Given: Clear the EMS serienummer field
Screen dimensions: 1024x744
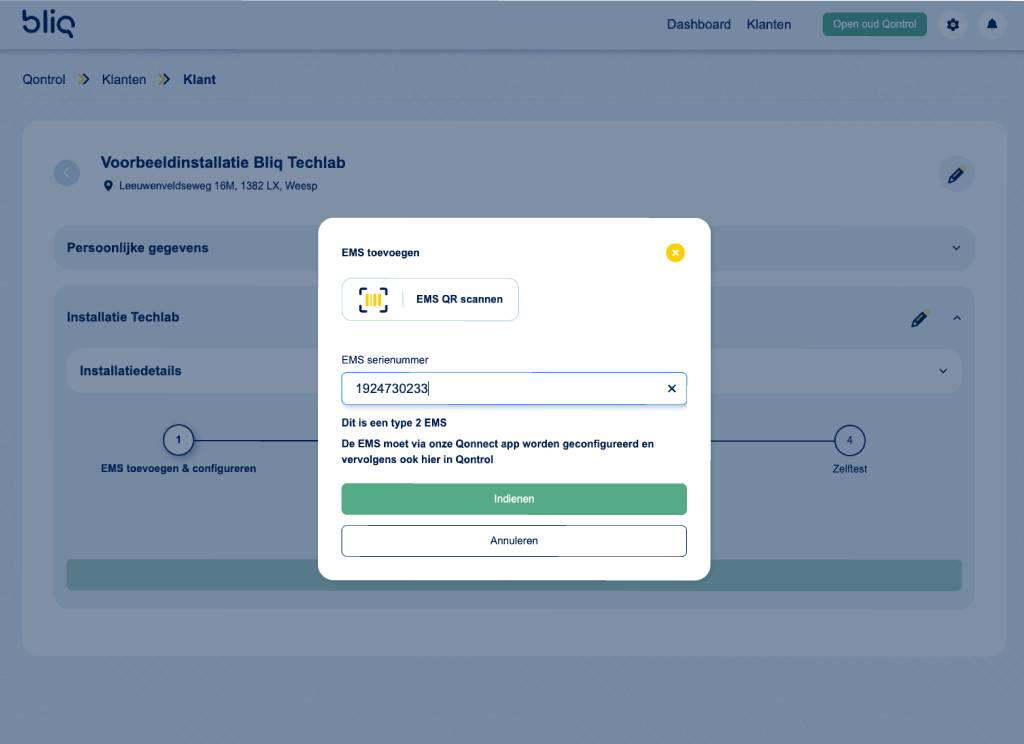Looking at the screenshot, I should click(671, 389).
